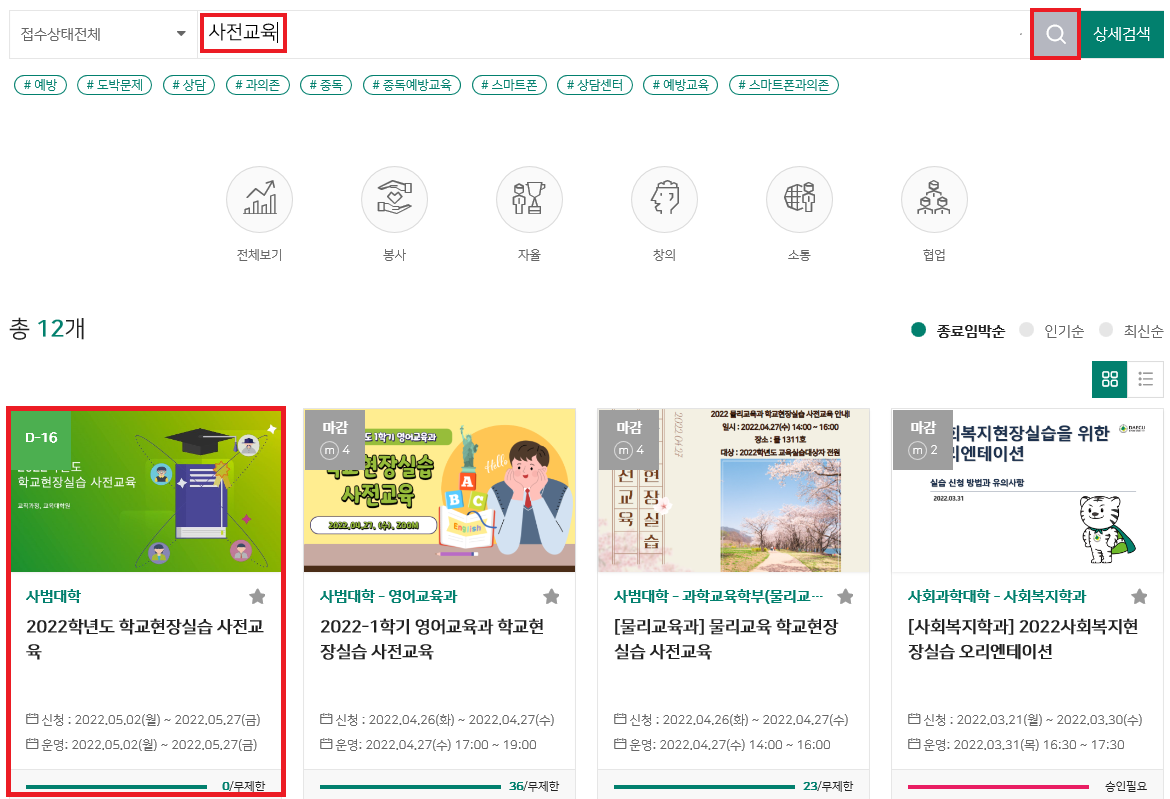The width and height of the screenshot is (1170, 799).
Task: Open the 창의 category icon
Action: point(664,199)
